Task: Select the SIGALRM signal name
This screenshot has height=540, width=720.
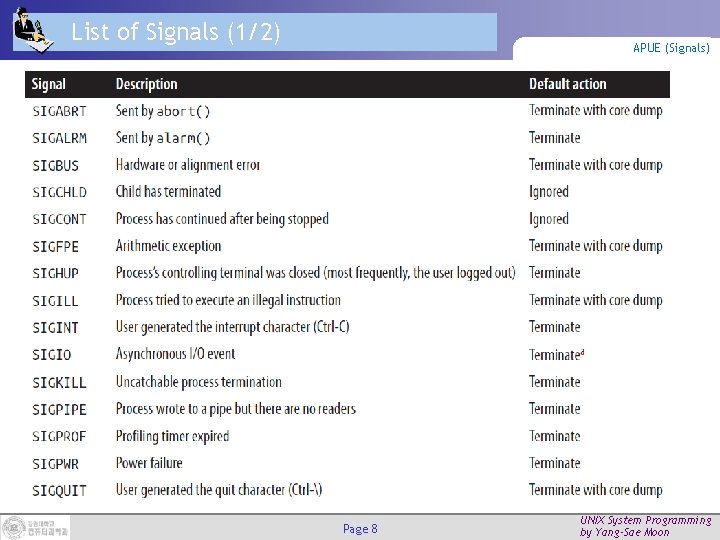Action: (59, 138)
